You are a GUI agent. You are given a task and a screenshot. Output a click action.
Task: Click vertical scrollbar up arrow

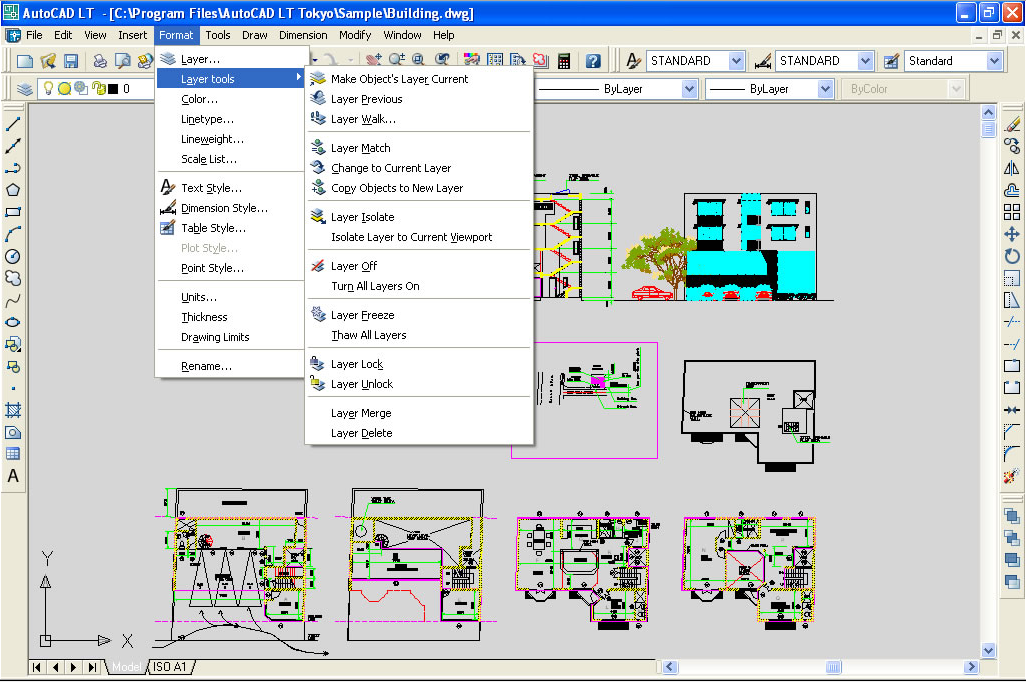pos(988,112)
